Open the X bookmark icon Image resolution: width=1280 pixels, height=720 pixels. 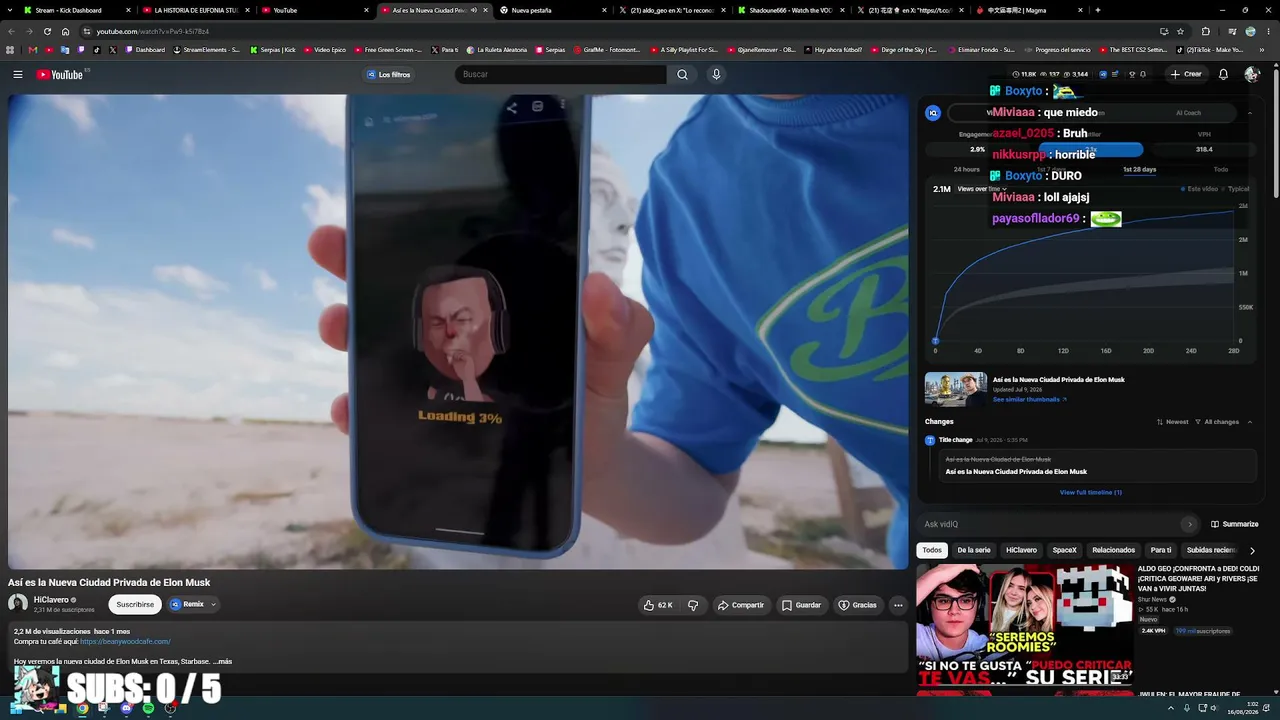click(x=113, y=50)
